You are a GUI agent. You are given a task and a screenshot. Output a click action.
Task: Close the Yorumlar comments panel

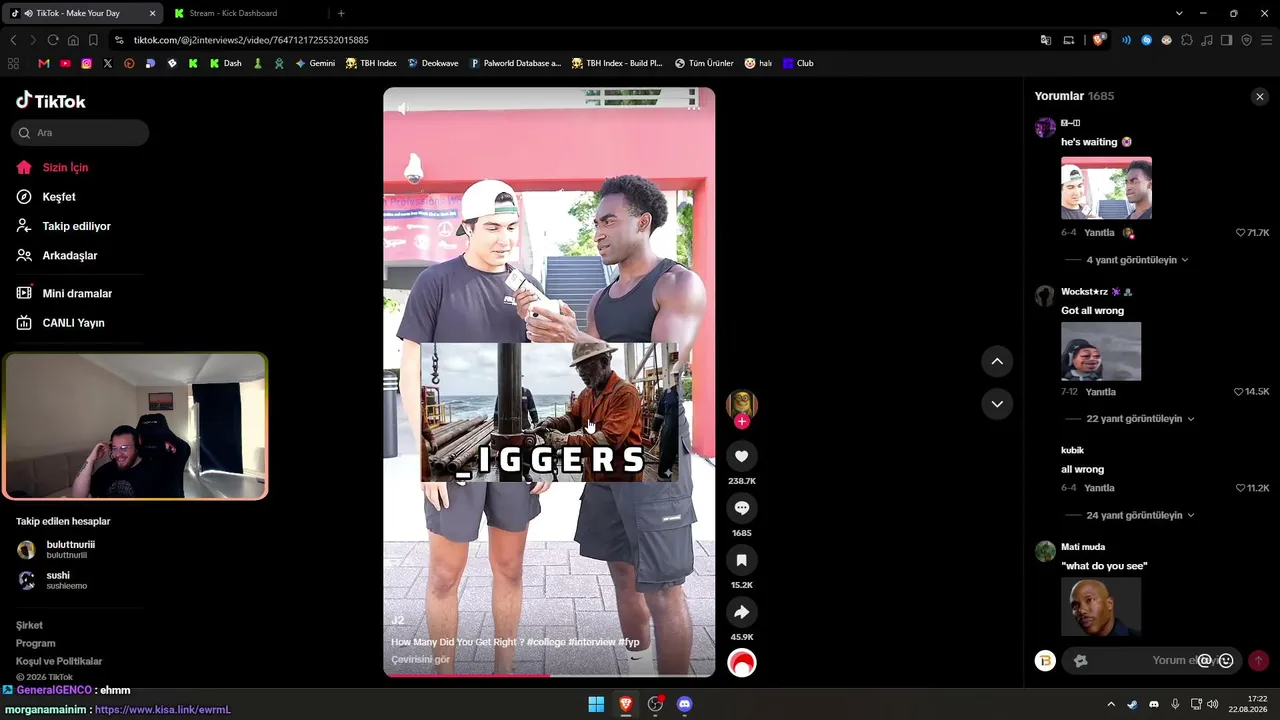pyautogui.click(x=1260, y=96)
